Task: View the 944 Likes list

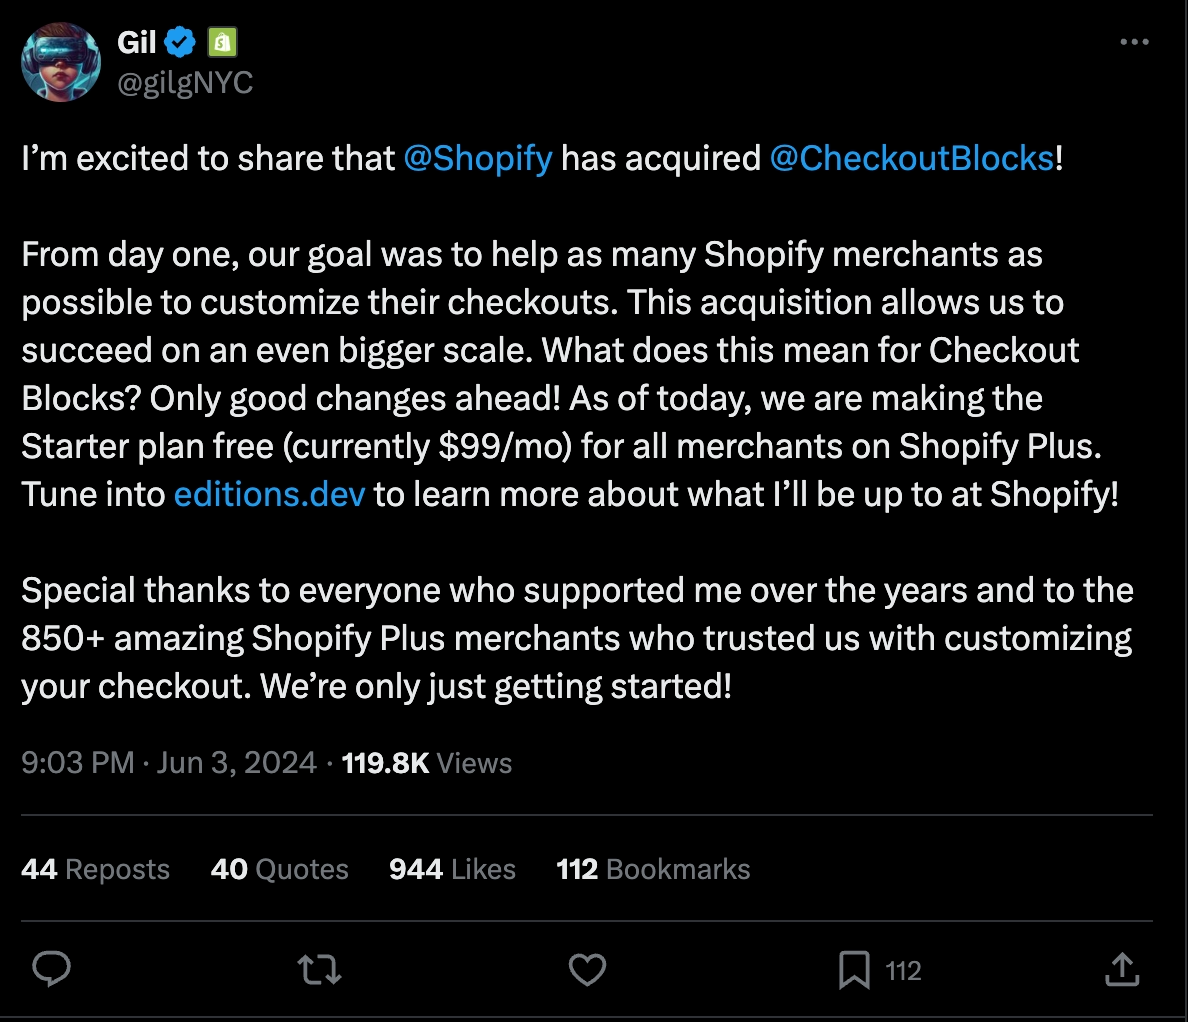Action: point(452,869)
